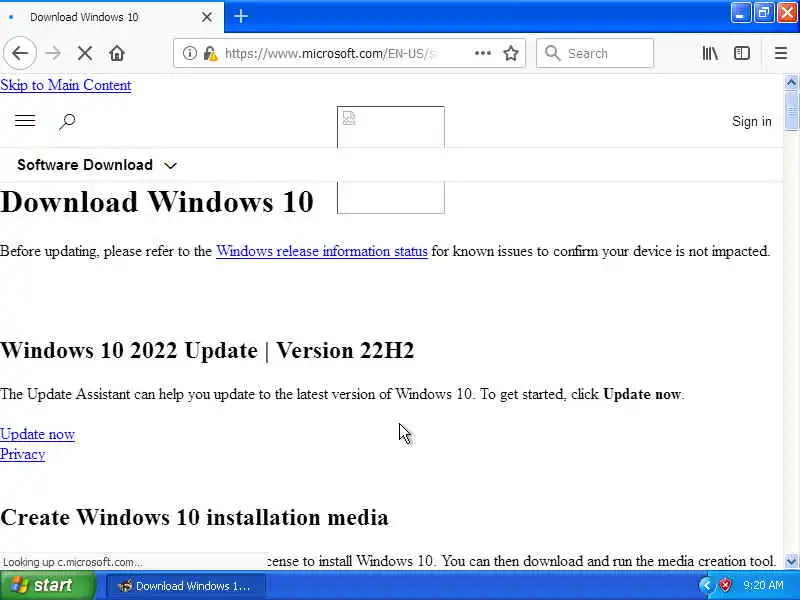The height and width of the screenshot is (600, 800).
Task: Click Windows 10 2022 Update heading
Action: 207,351
